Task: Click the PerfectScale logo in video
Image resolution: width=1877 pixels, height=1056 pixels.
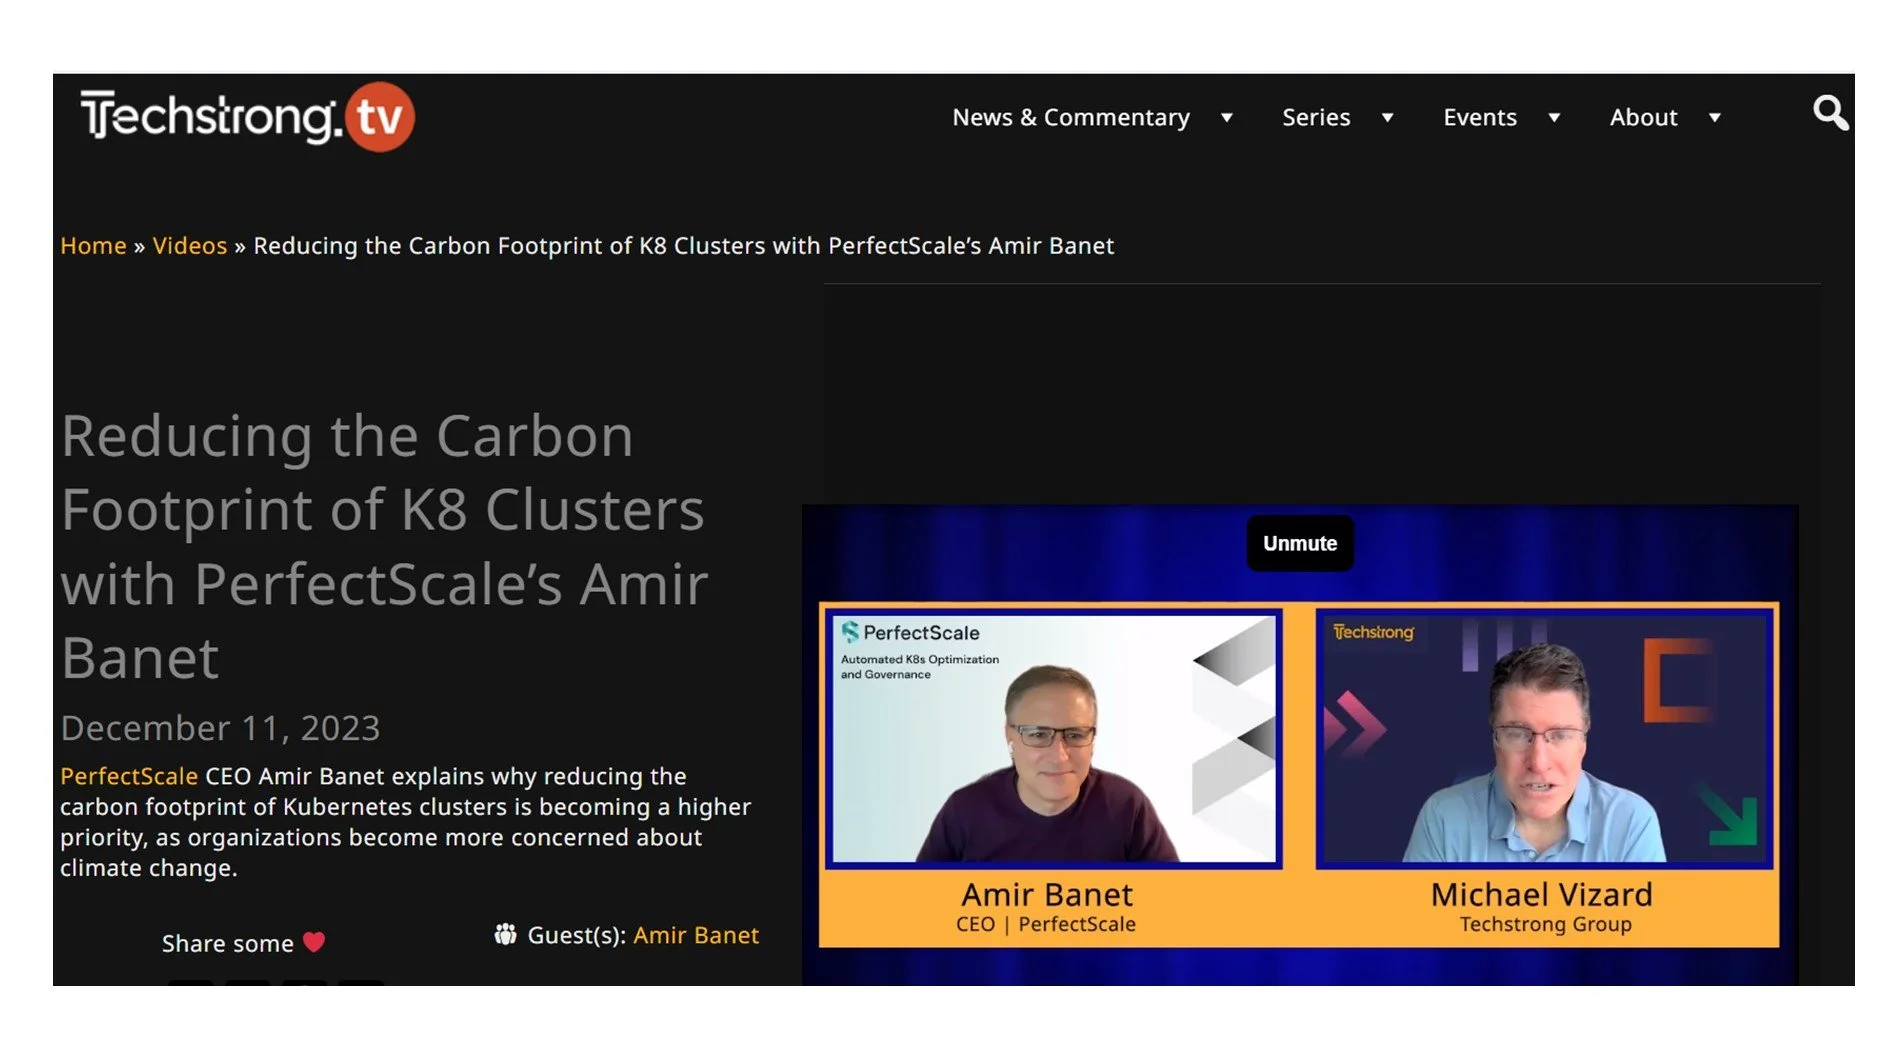Action: (910, 632)
